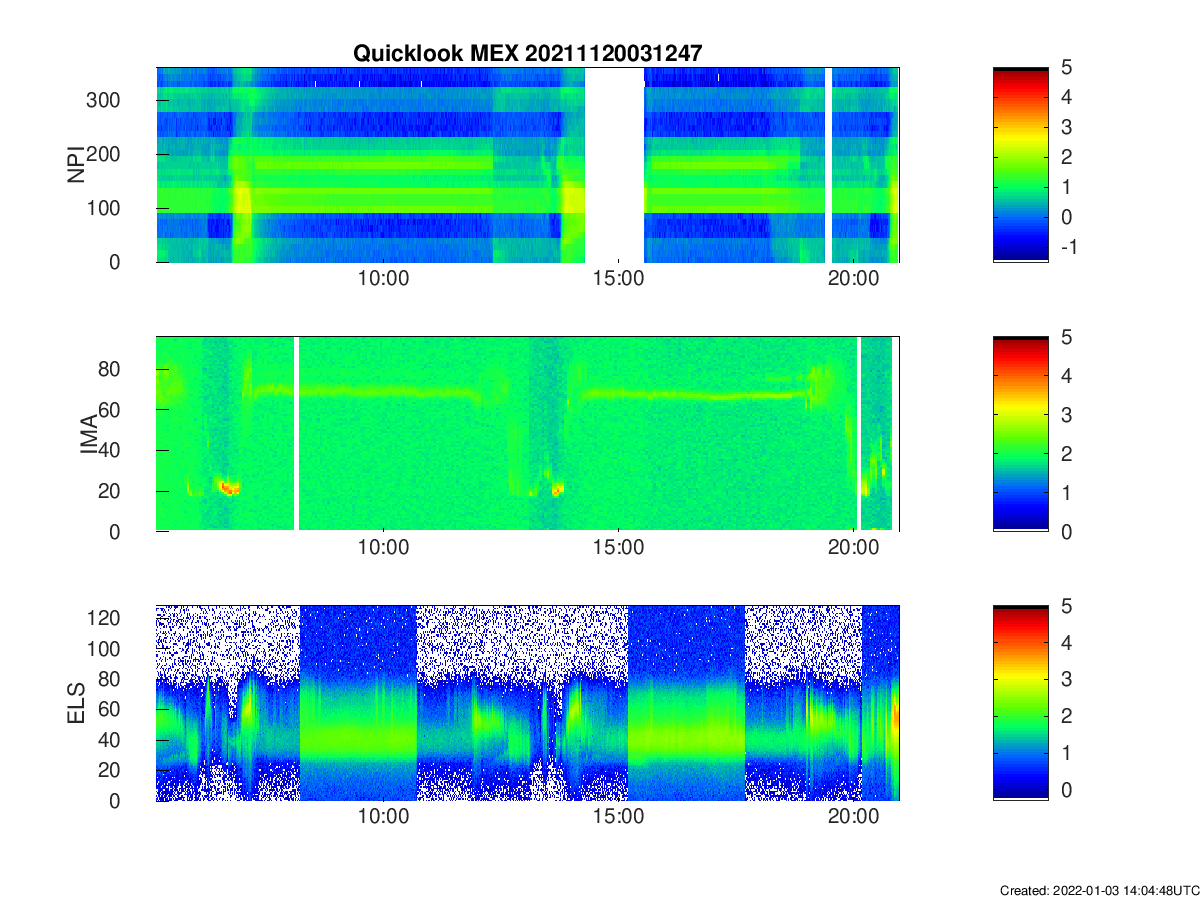Viewport: 1200px width, 900px height.
Task: Click the NPI y-axis label
Action: tap(76, 165)
